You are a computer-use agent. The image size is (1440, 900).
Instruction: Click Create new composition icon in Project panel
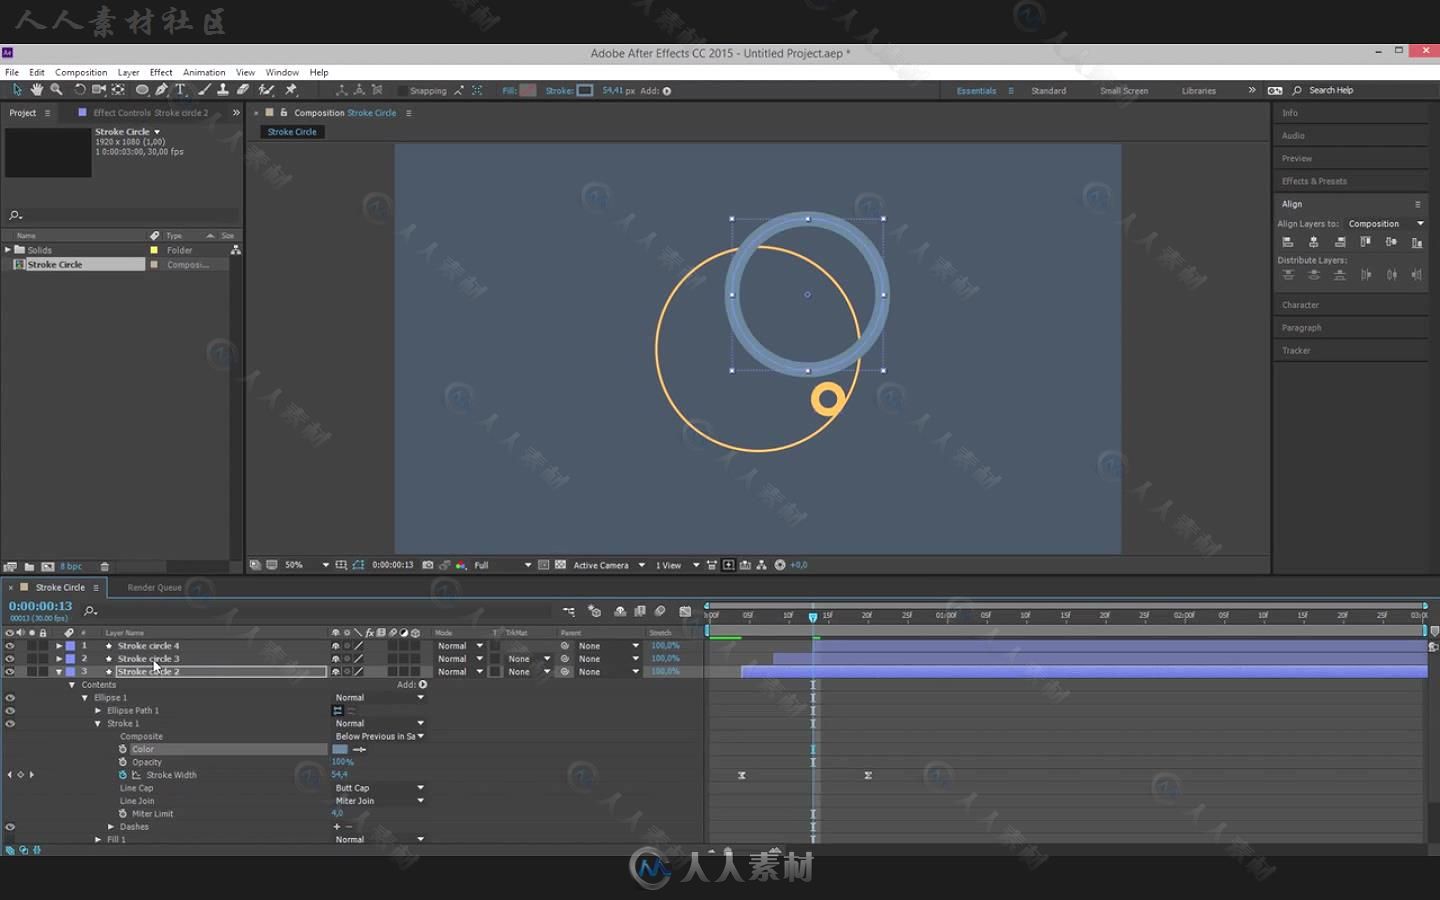(47, 567)
